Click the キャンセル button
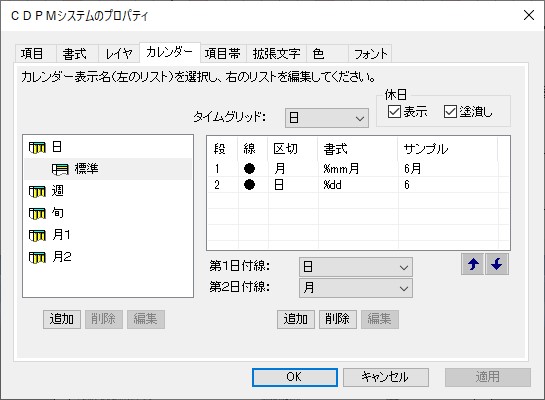 pyautogui.click(x=386, y=377)
